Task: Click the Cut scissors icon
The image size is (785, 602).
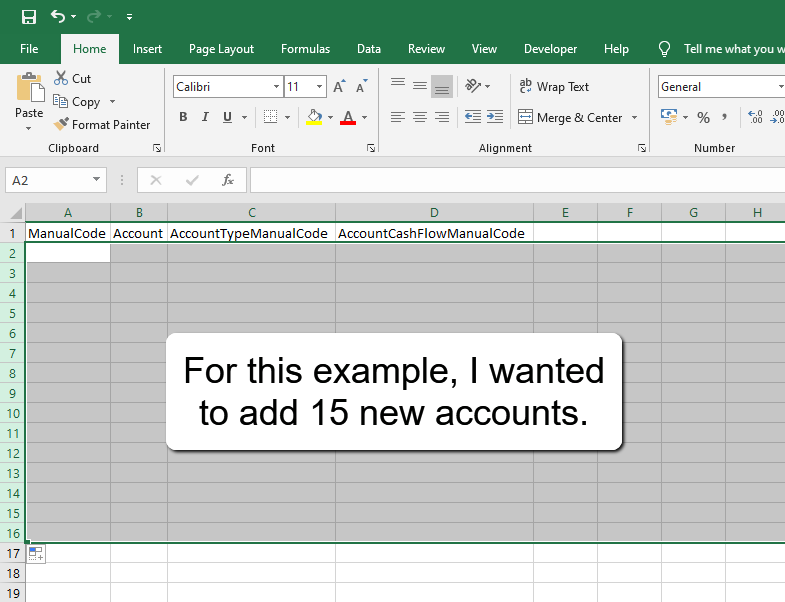Action: click(x=61, y=78)
